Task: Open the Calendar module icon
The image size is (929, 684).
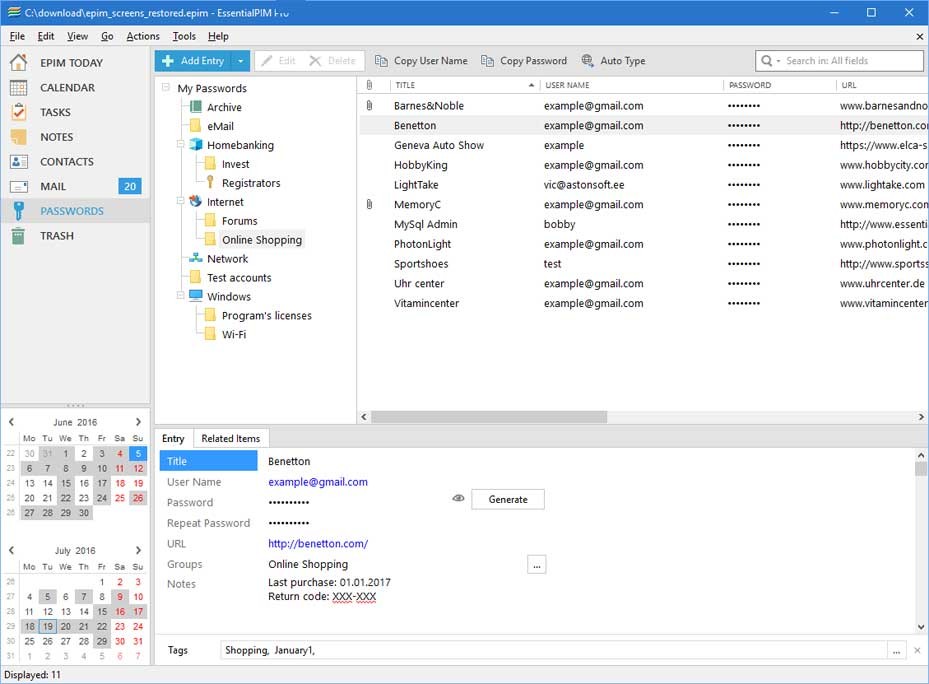Action: coord(18,88)
